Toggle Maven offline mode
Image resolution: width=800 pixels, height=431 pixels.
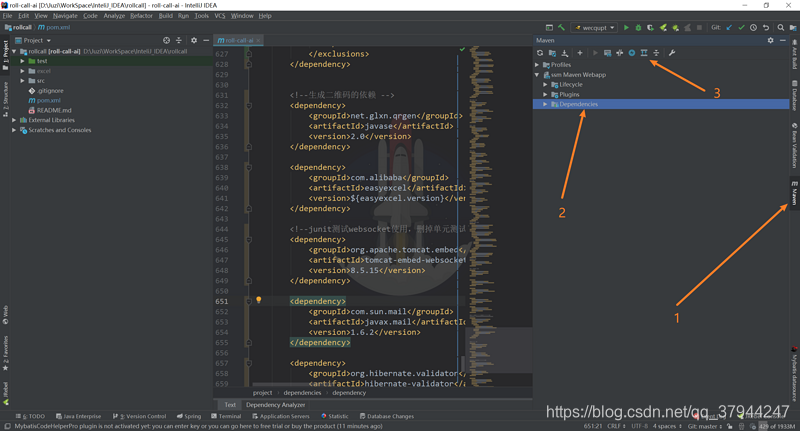(x=619, y=53)
